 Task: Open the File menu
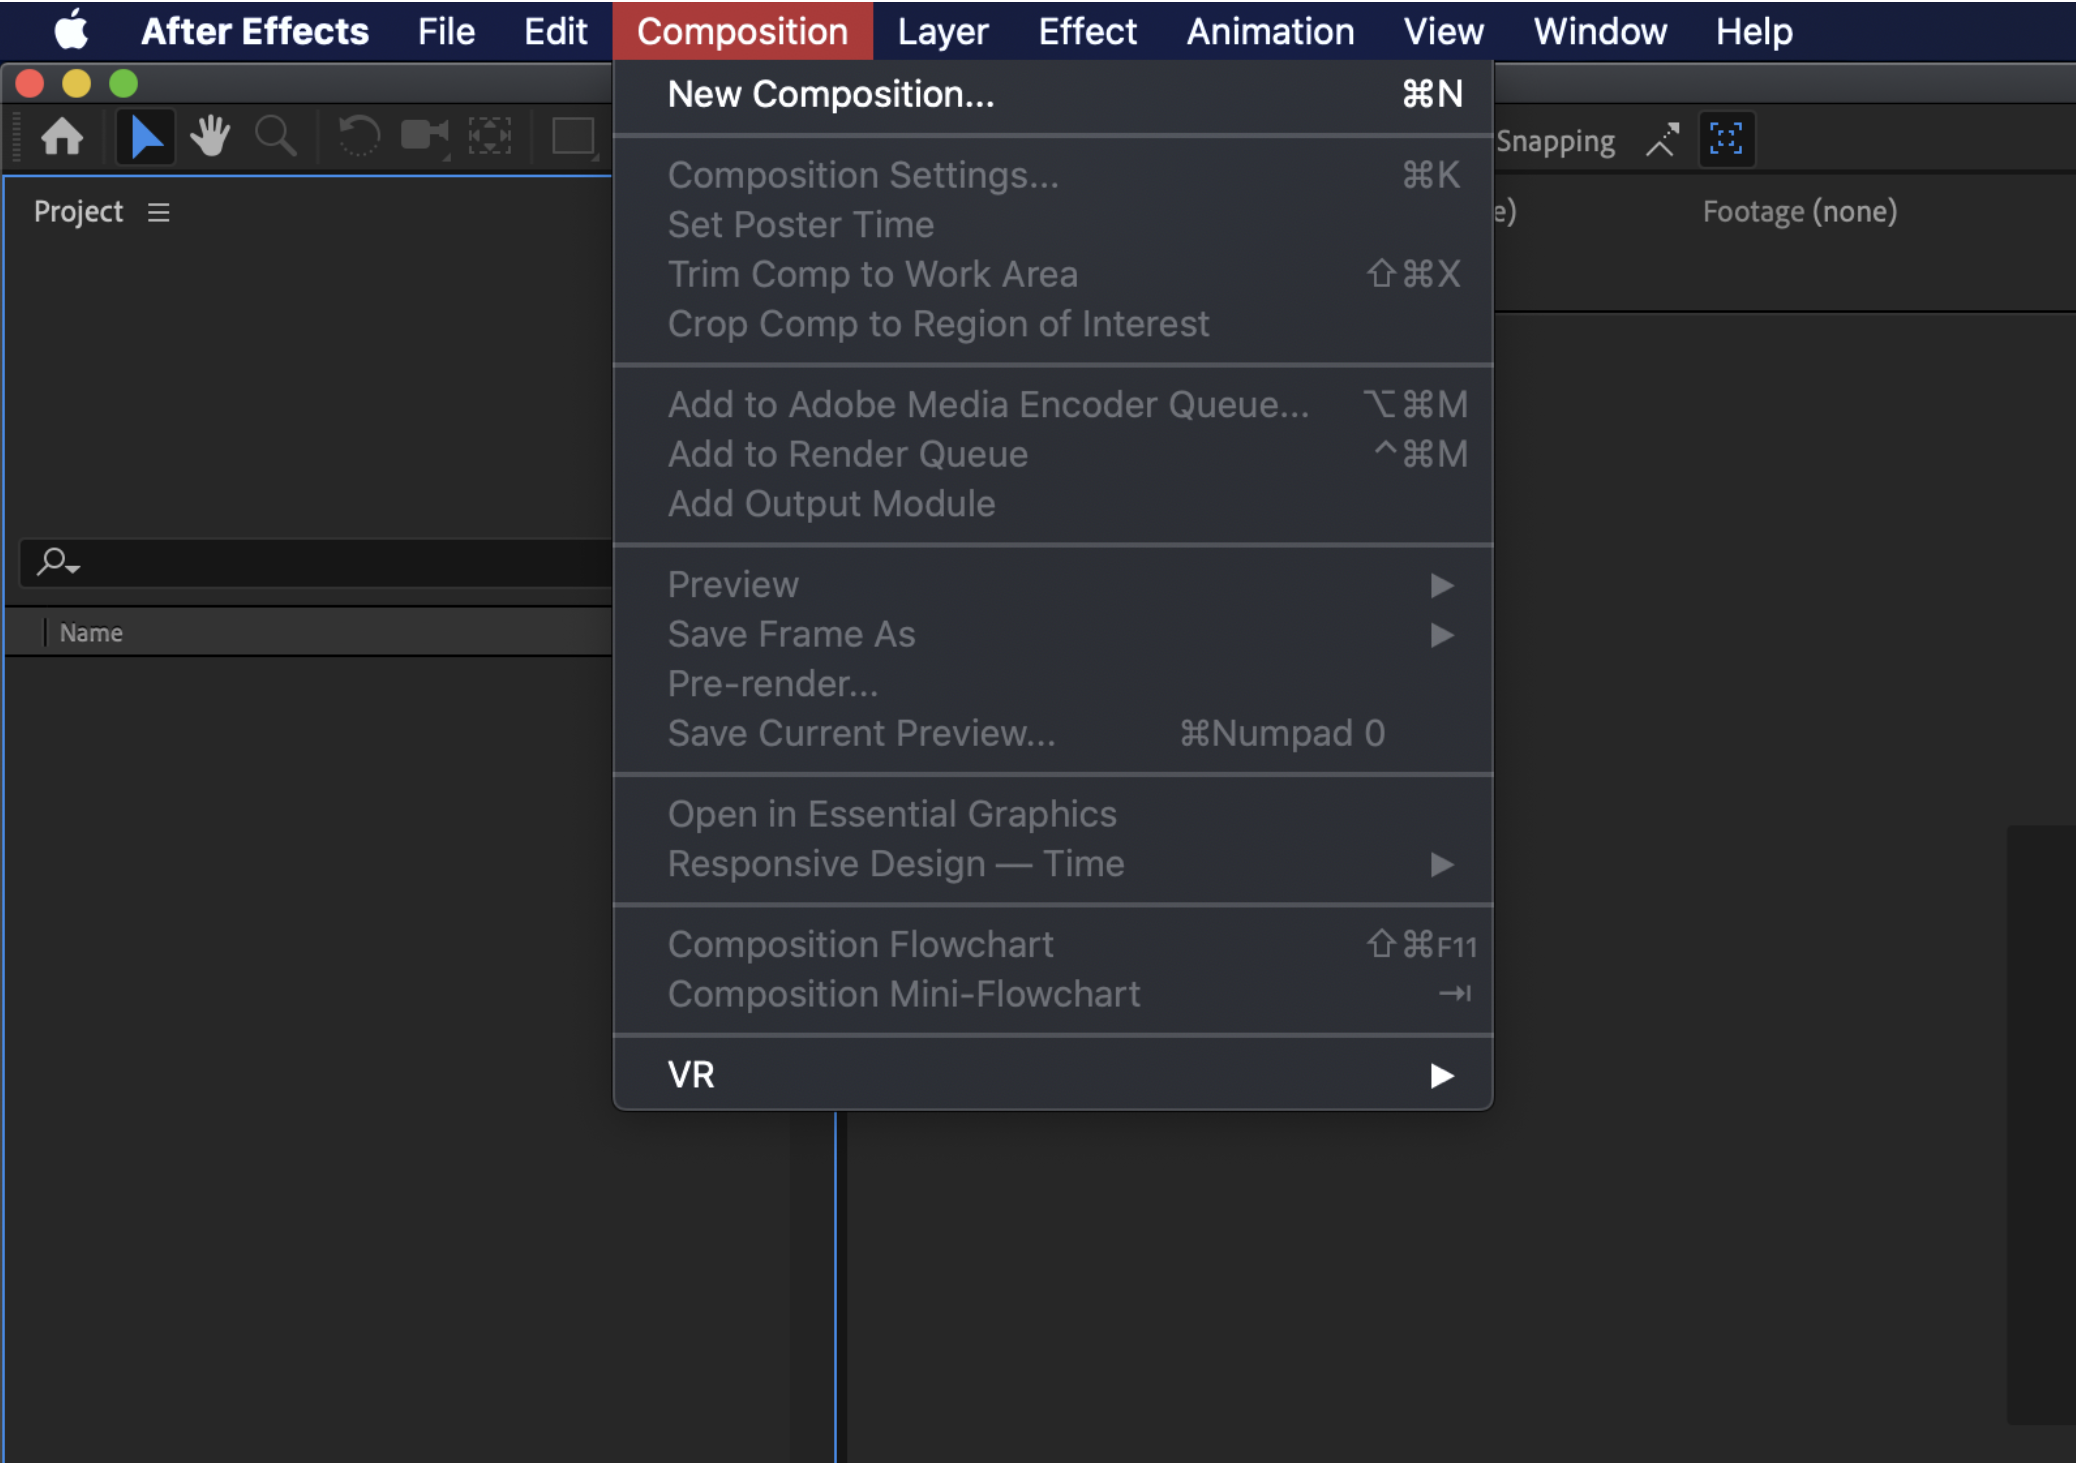pos(446,31)
